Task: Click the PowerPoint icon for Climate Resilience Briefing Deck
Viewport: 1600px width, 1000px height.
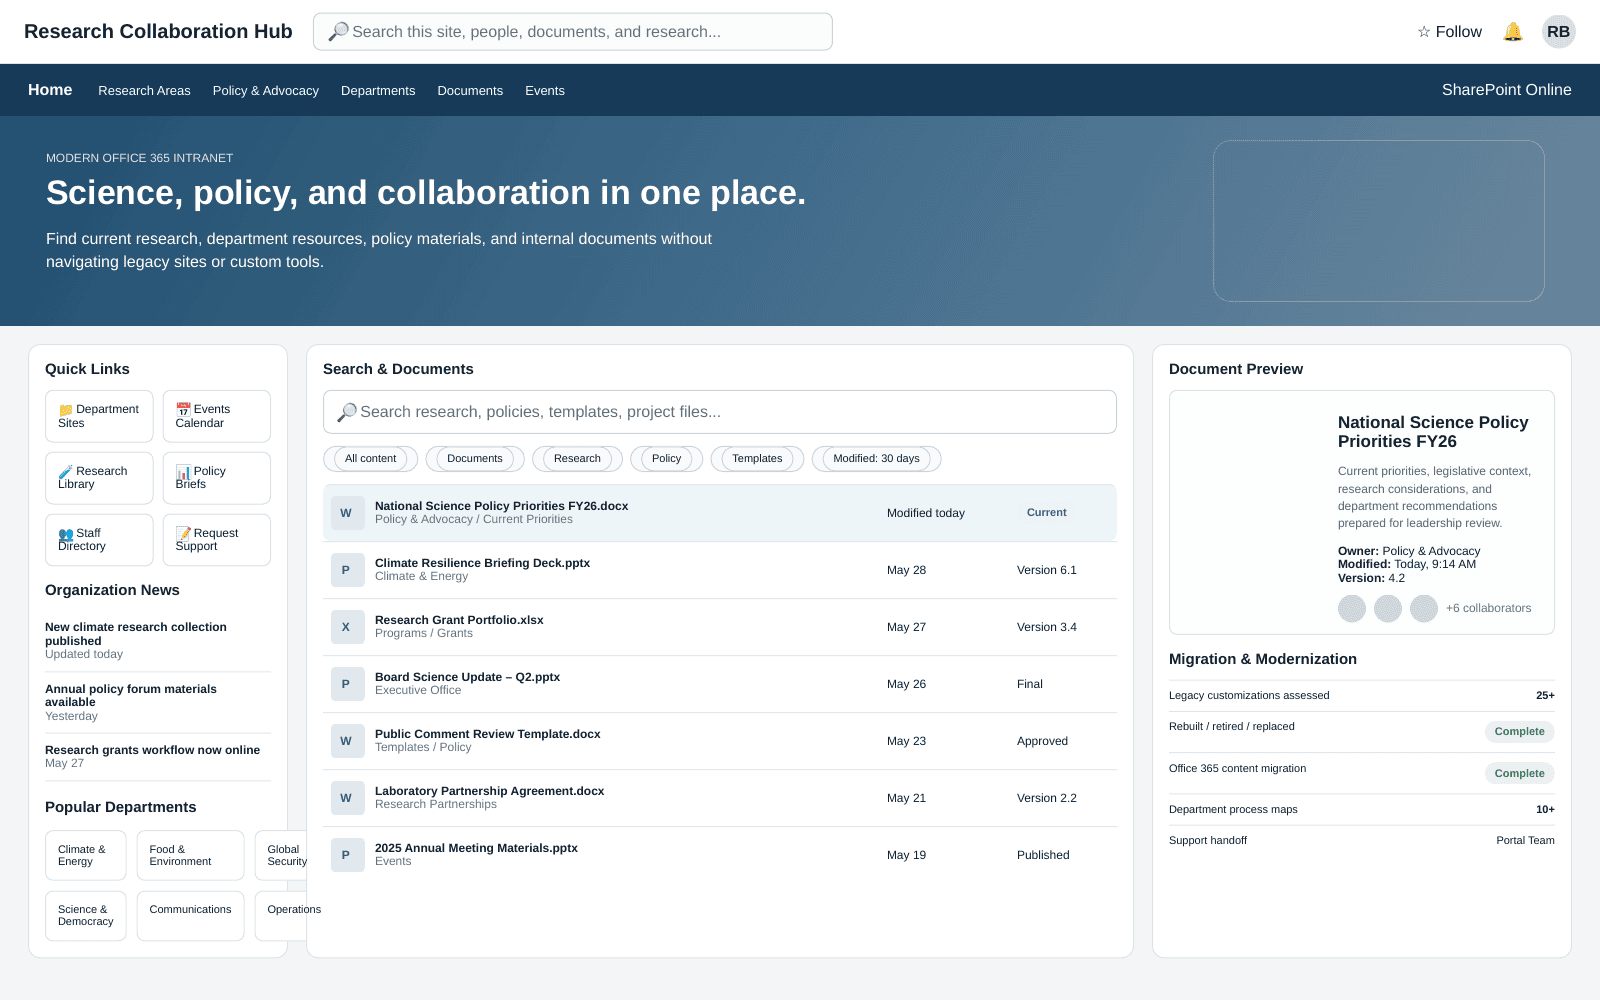Action: point(347,570)
